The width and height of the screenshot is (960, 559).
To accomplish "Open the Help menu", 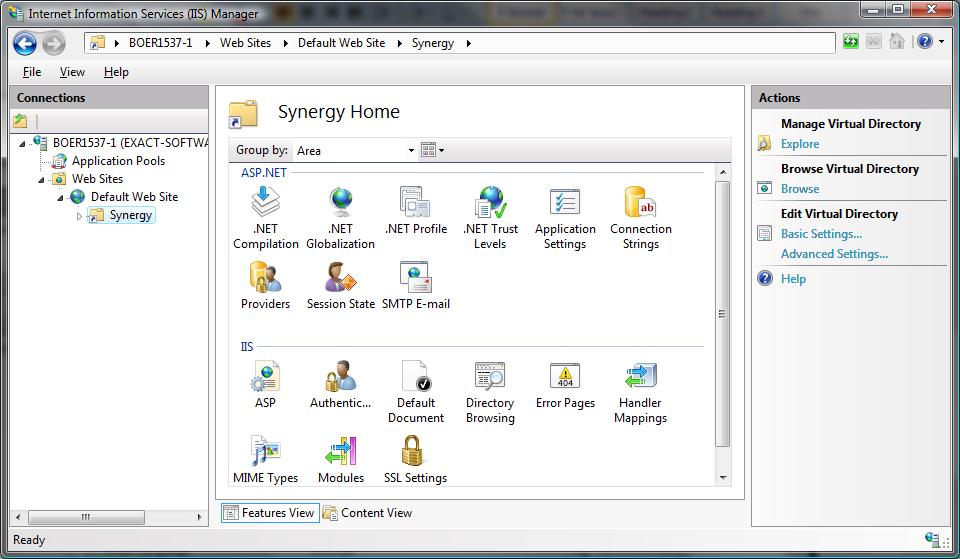I will (x=116, y=72).
